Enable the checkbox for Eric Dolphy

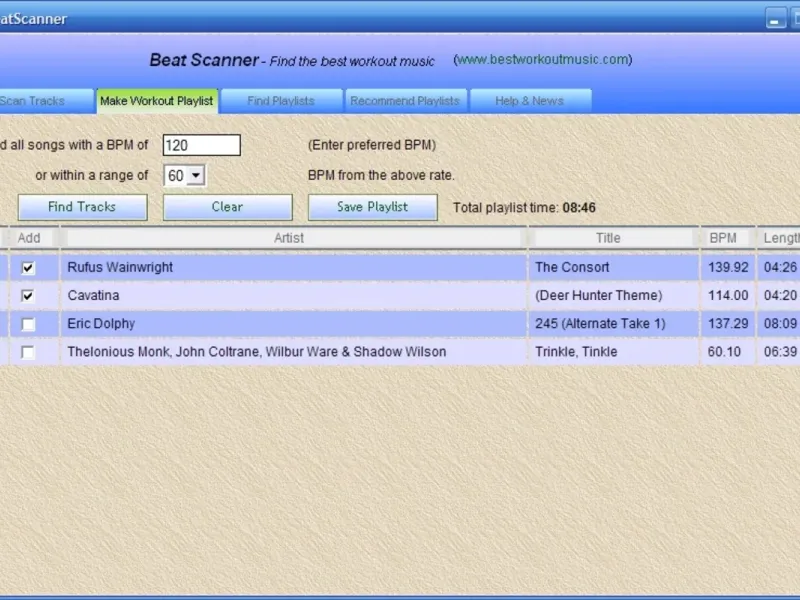(x=28, y=324)
